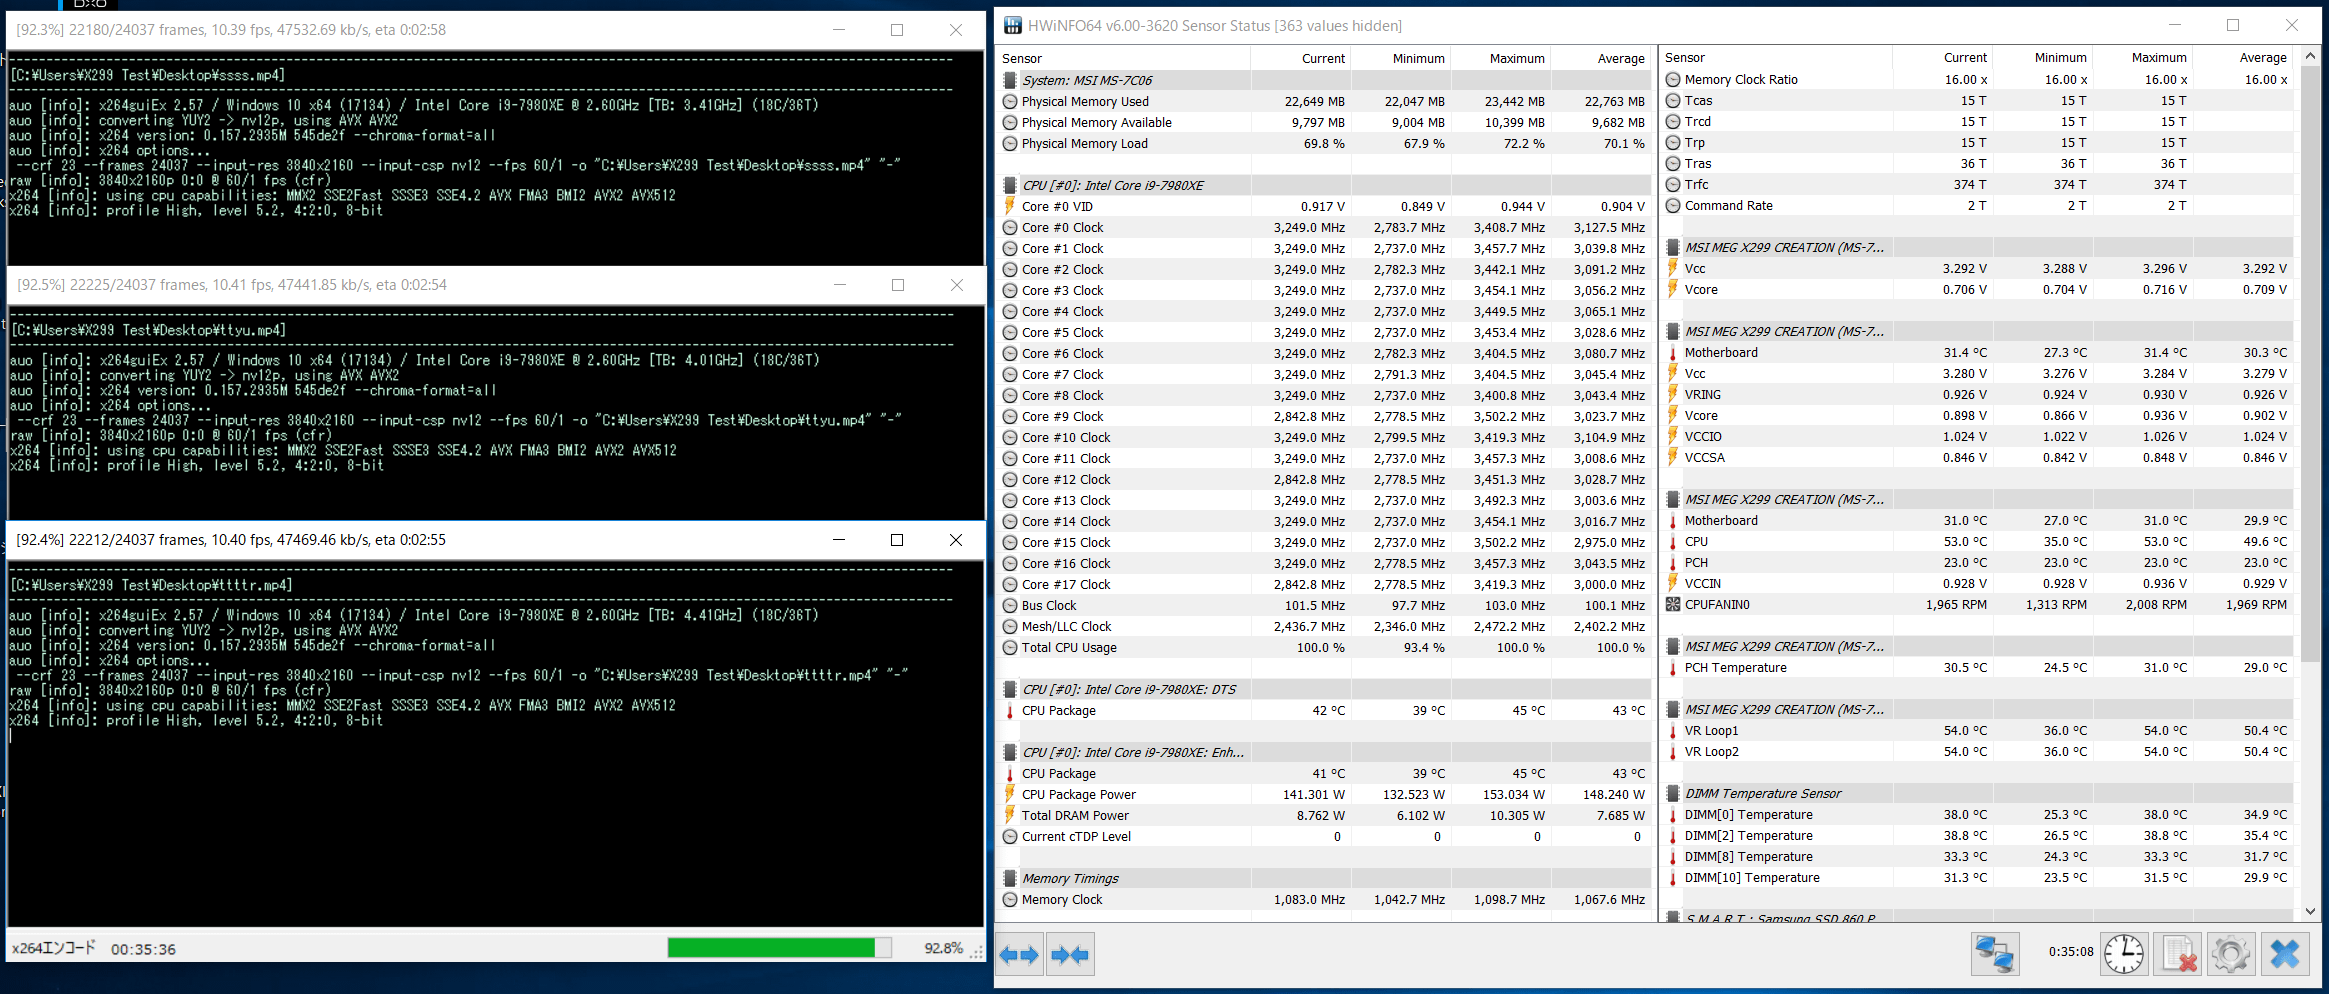Click the lightning icon beside Core #0 VID
The height and width of the screenshot is (994, 2329).
[1010, 206]
